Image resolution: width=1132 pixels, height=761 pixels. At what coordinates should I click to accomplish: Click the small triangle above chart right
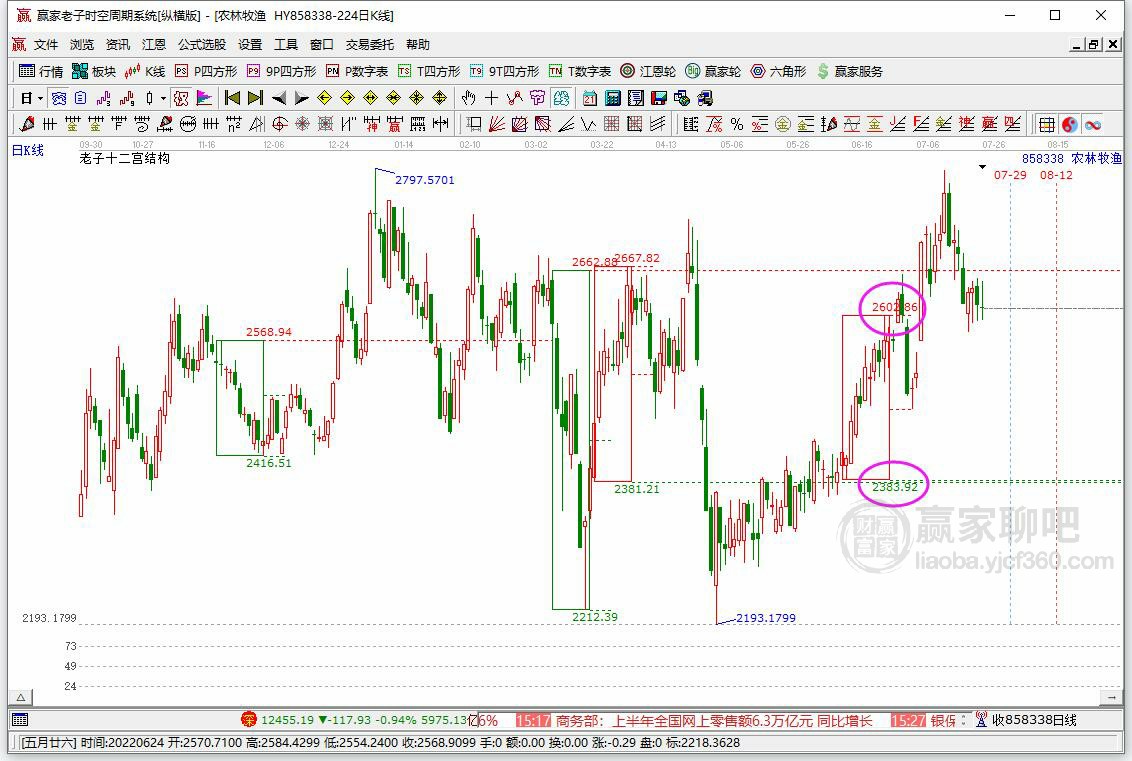pyautogui.click(x=982, y=168)
